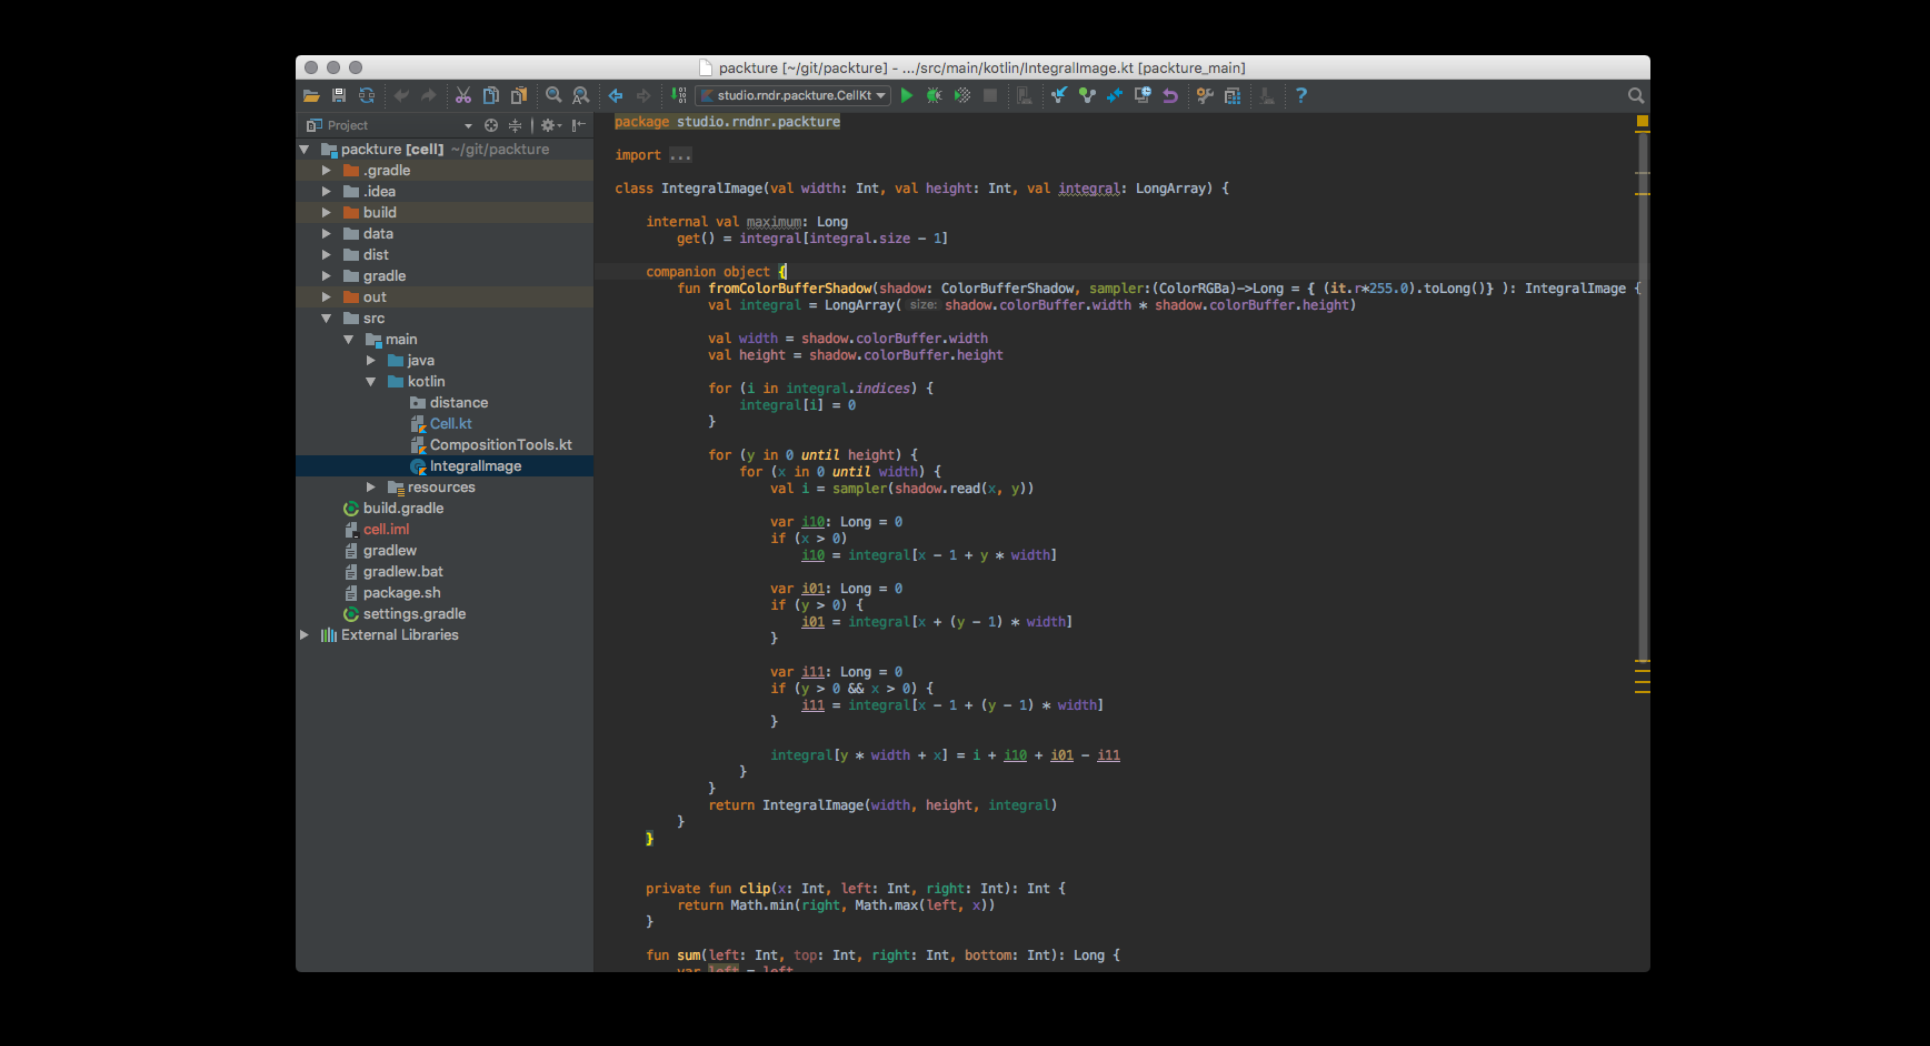Open the Project view mode dropdown

click(468, 125)
